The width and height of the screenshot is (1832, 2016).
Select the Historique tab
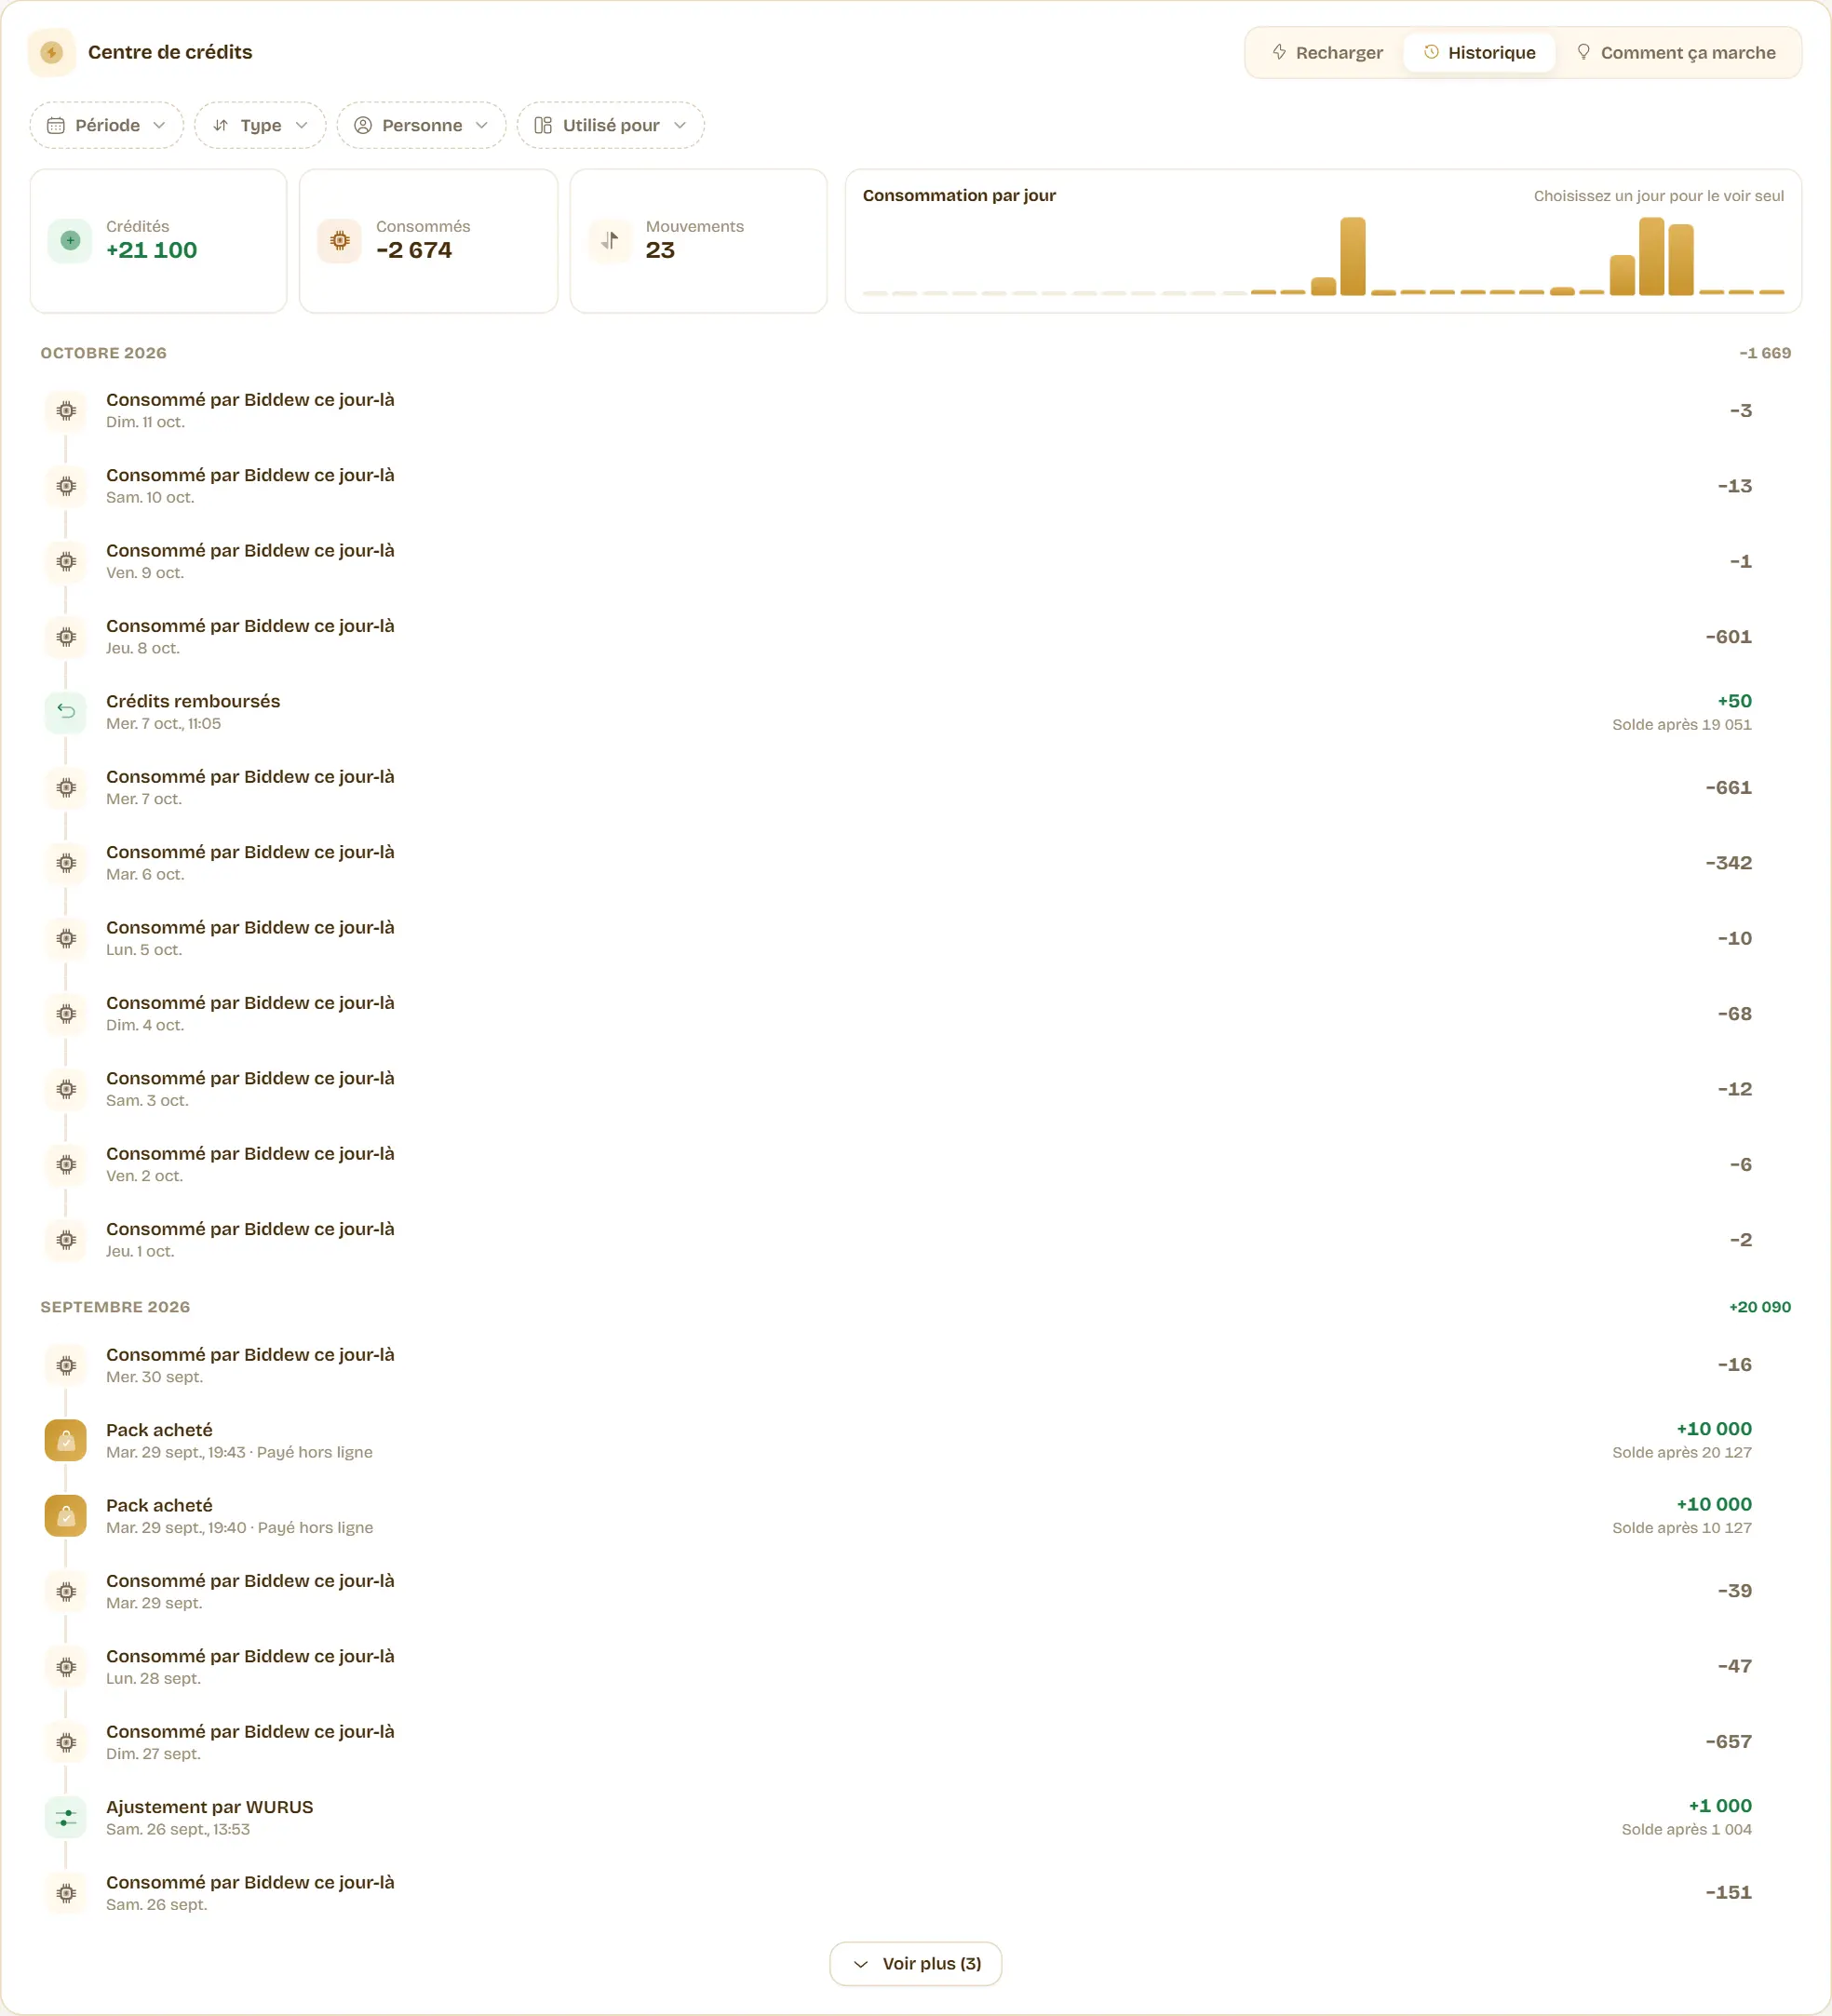click(1479, 52)
